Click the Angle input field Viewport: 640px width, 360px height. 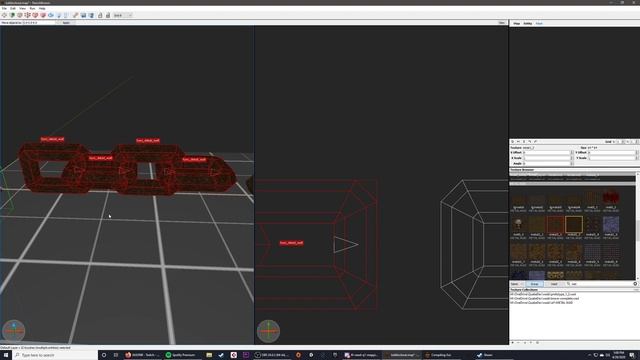546,164
